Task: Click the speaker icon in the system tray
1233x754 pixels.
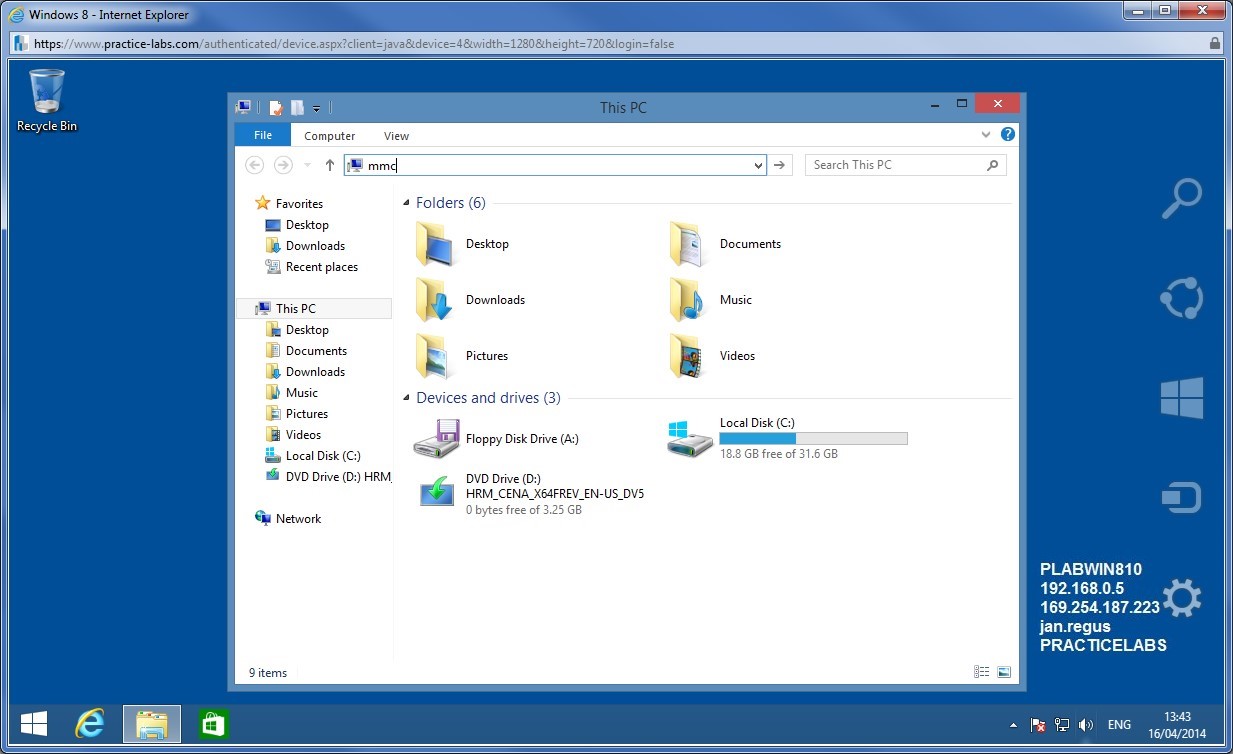Action: (1086, 725)
